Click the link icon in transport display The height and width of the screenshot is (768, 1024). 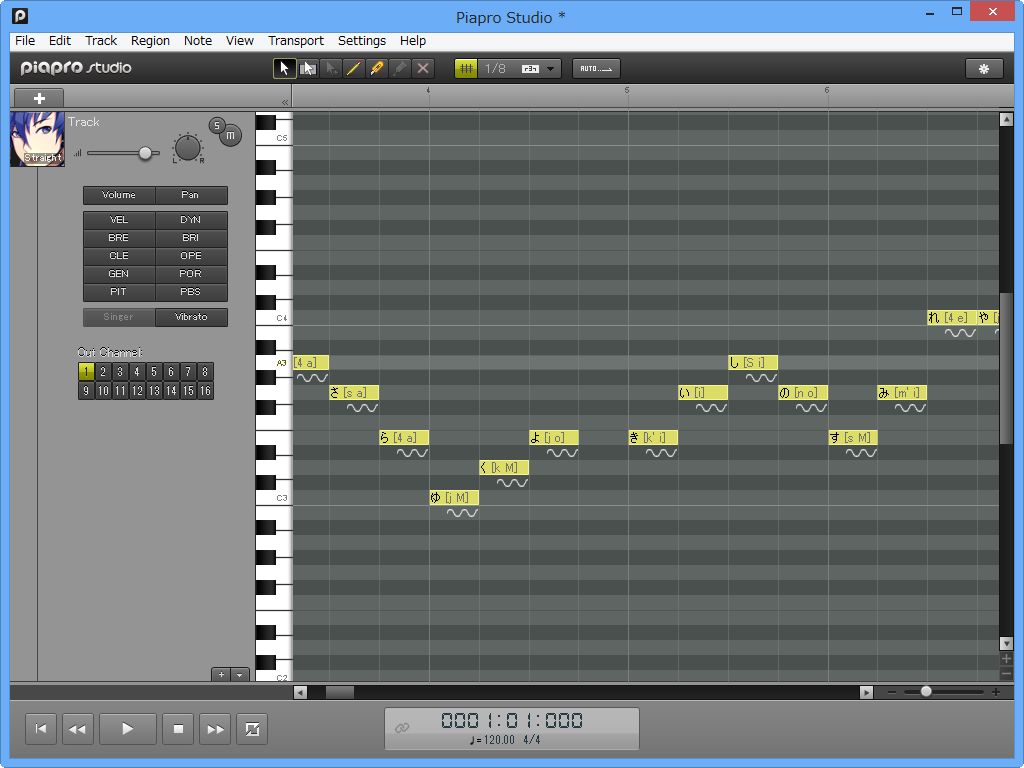pyautogui.click(x=402, y=728)
